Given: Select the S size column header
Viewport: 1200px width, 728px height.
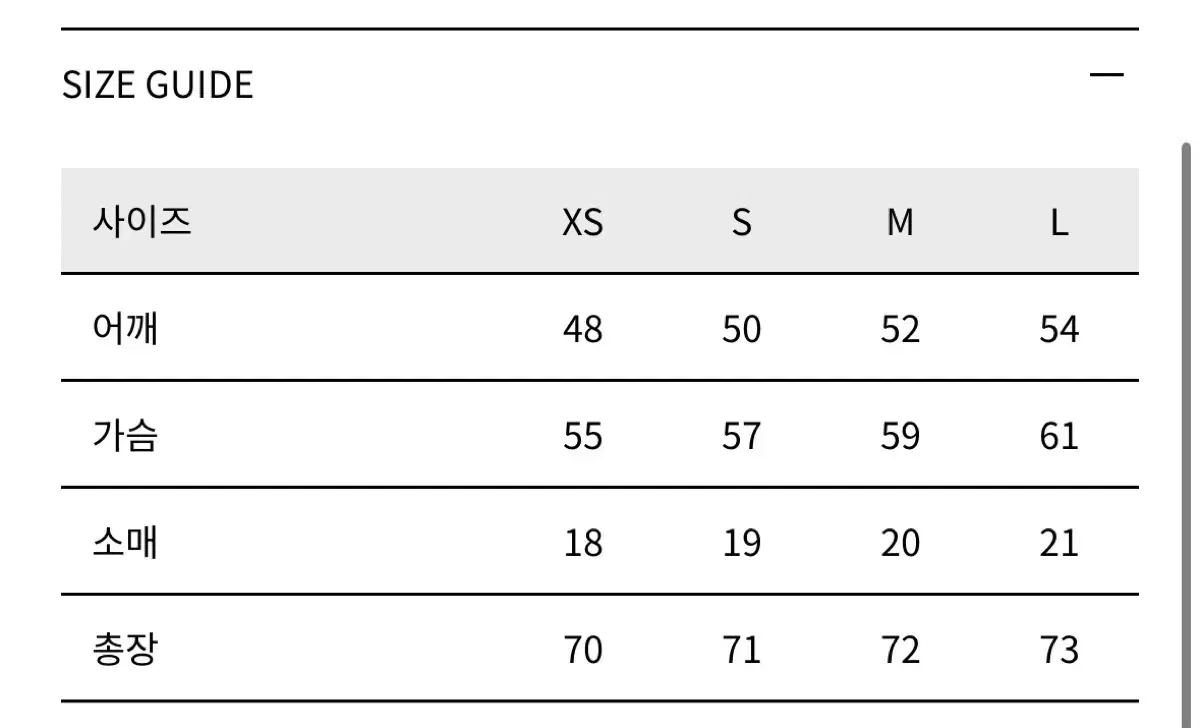Looking at the screenshot, I should point(741,222).
